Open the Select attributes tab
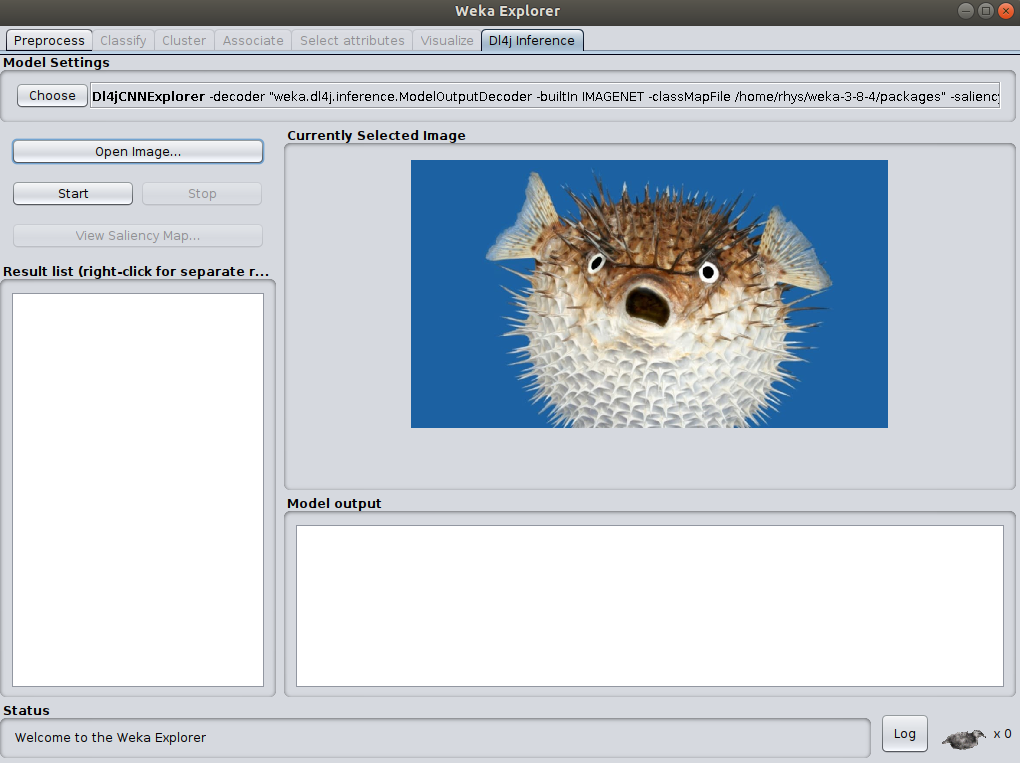Viewport: 1020px width, 763px height. (352, 40)
